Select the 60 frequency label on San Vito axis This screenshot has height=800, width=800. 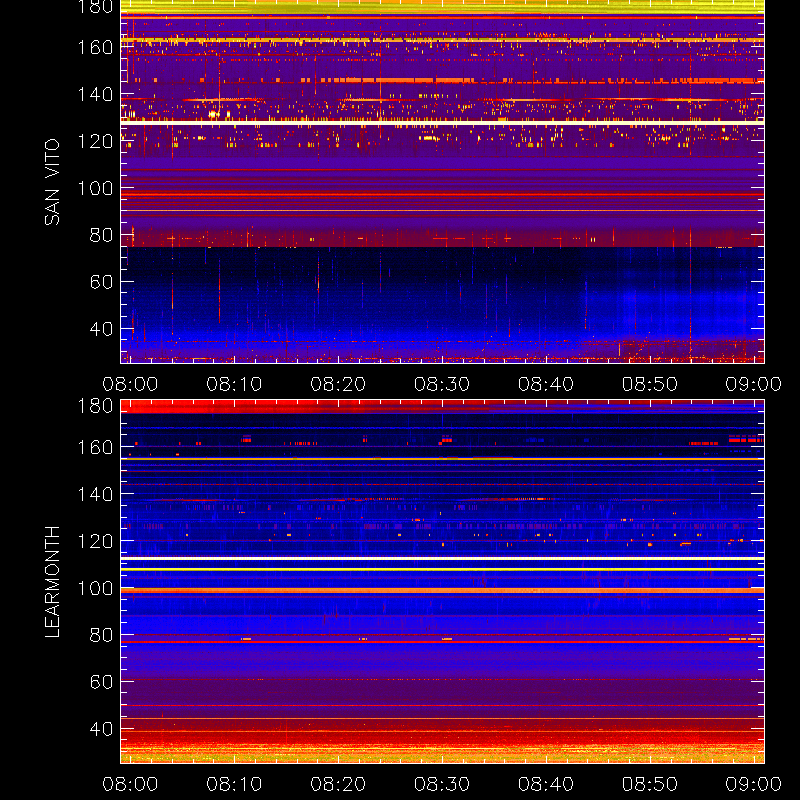[101, 282]
